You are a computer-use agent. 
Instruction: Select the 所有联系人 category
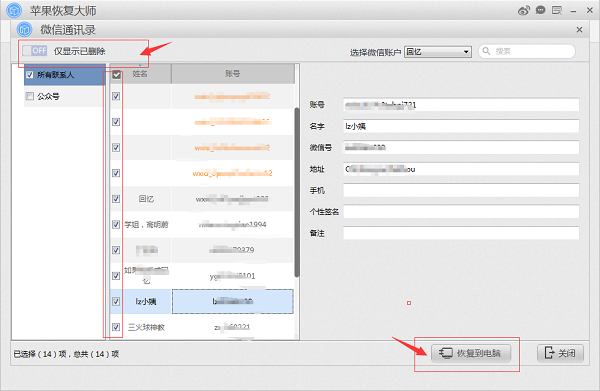point(65,75)
